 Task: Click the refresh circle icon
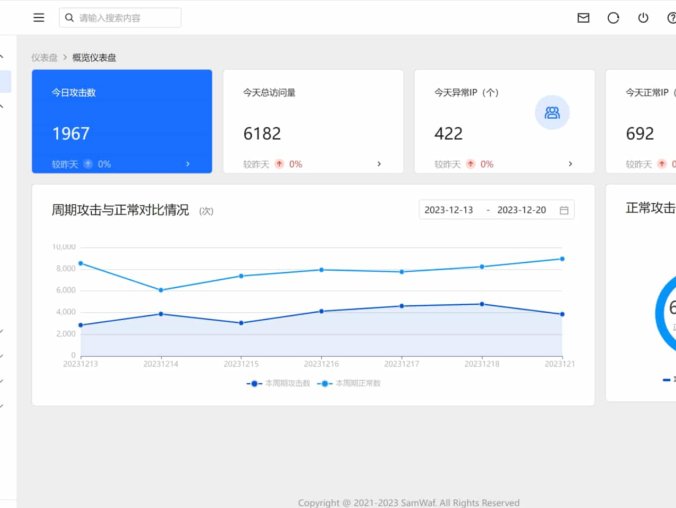pos(613,18)
